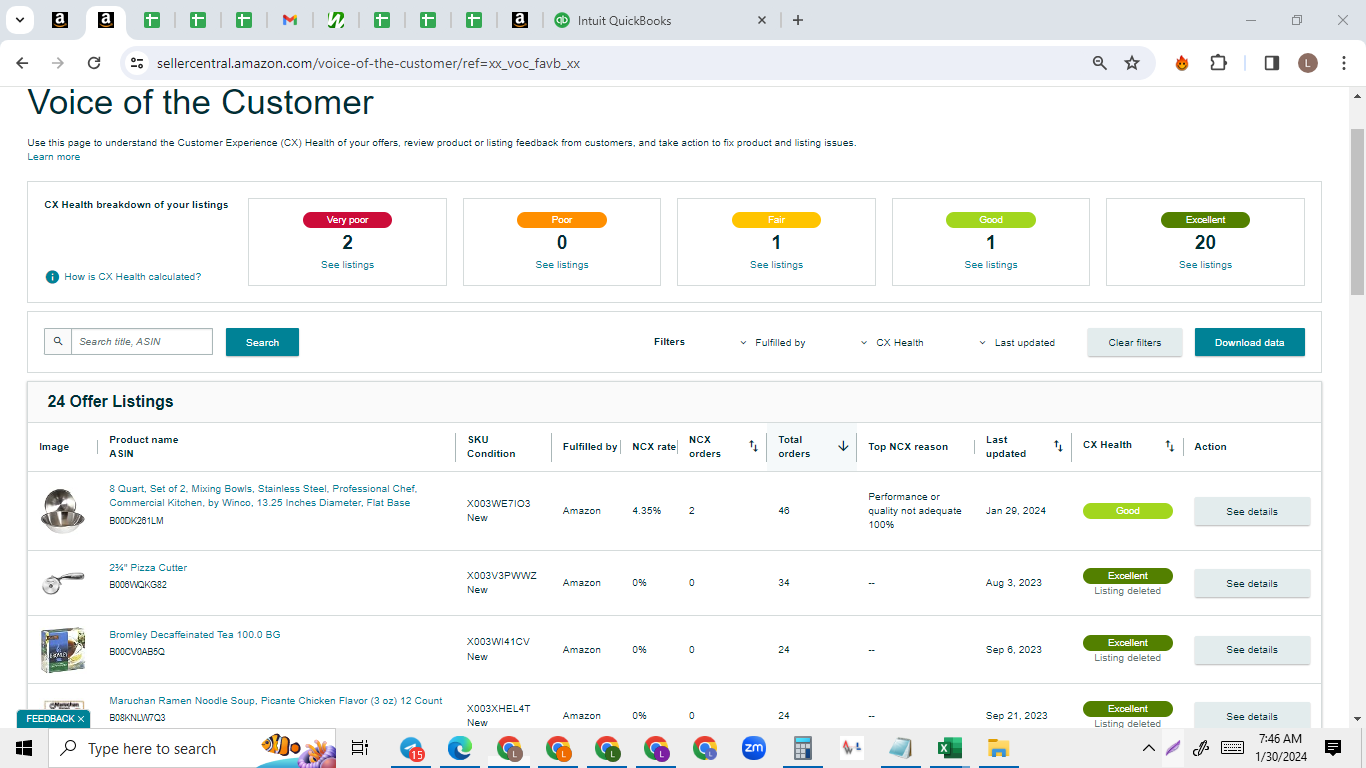1366x768 pixels.
Task: Click the 4.35% NCX rate value
Action: [647, 511]
